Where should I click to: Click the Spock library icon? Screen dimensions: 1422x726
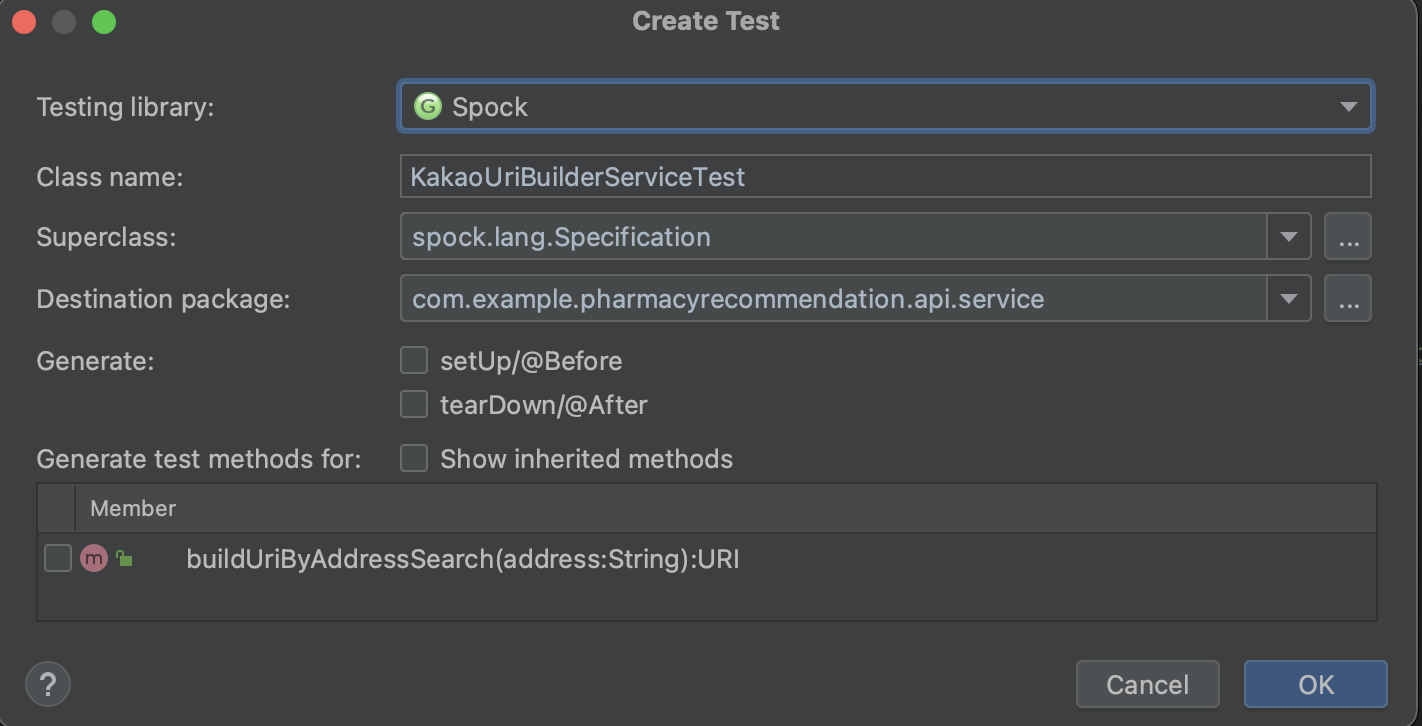pyautogui.click(x=428, y=106)
